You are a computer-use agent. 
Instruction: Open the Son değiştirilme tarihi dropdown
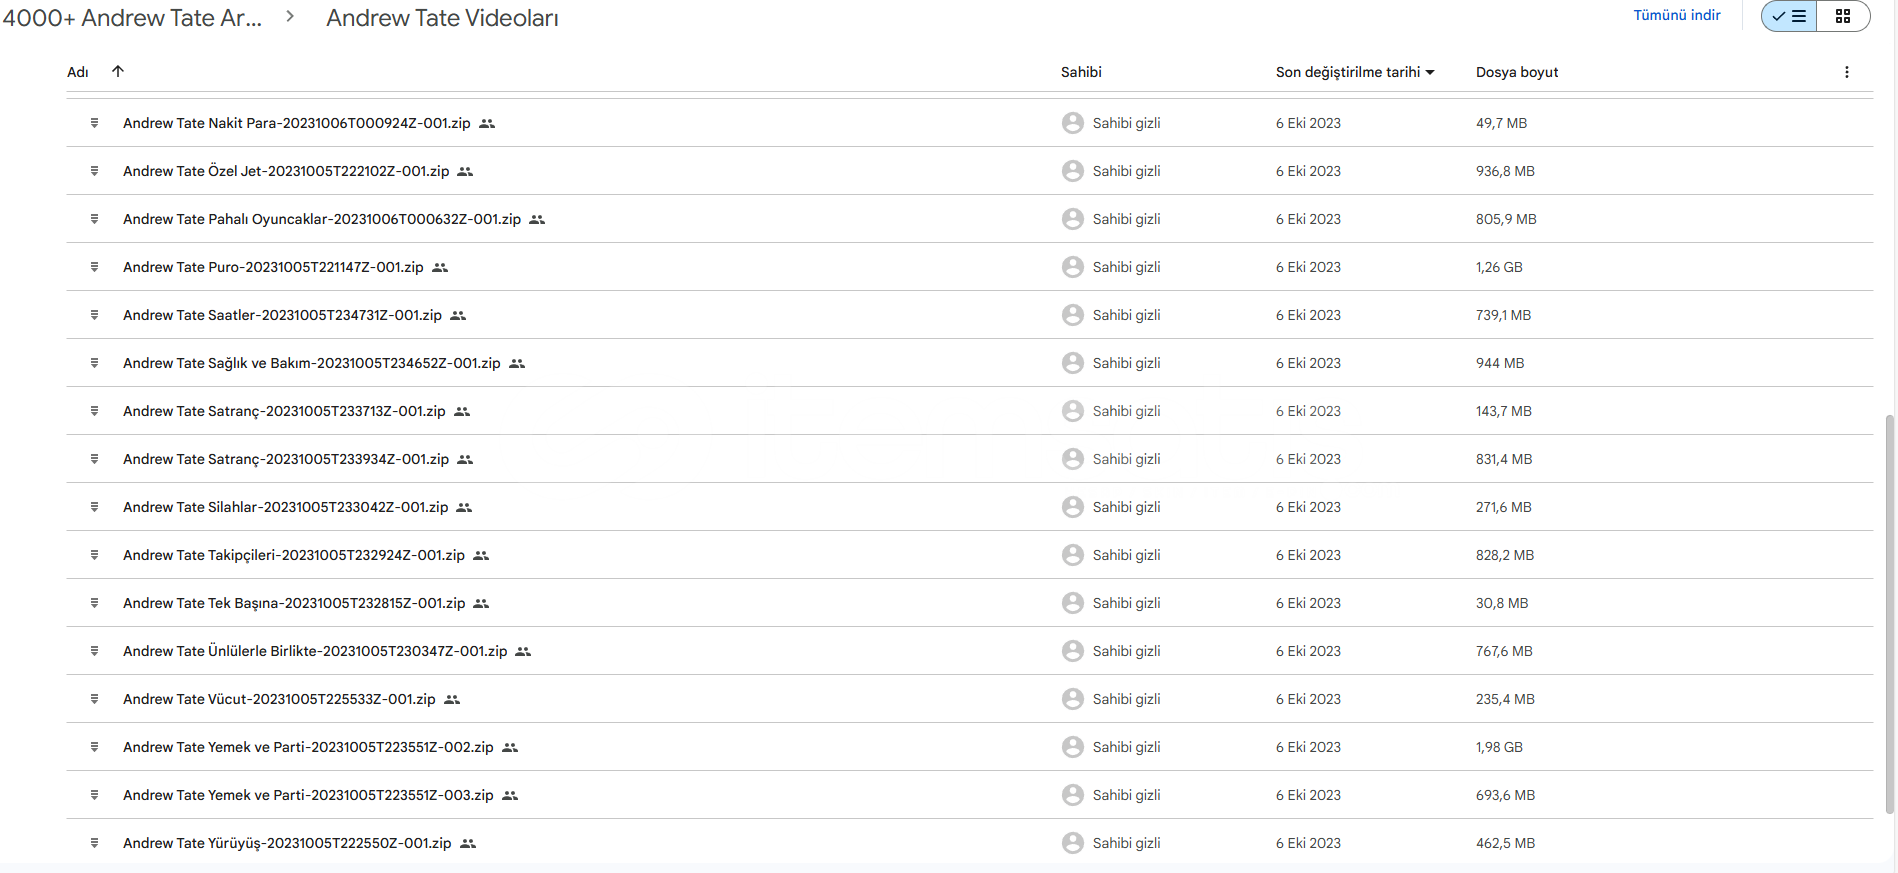tap(1355, 72)
